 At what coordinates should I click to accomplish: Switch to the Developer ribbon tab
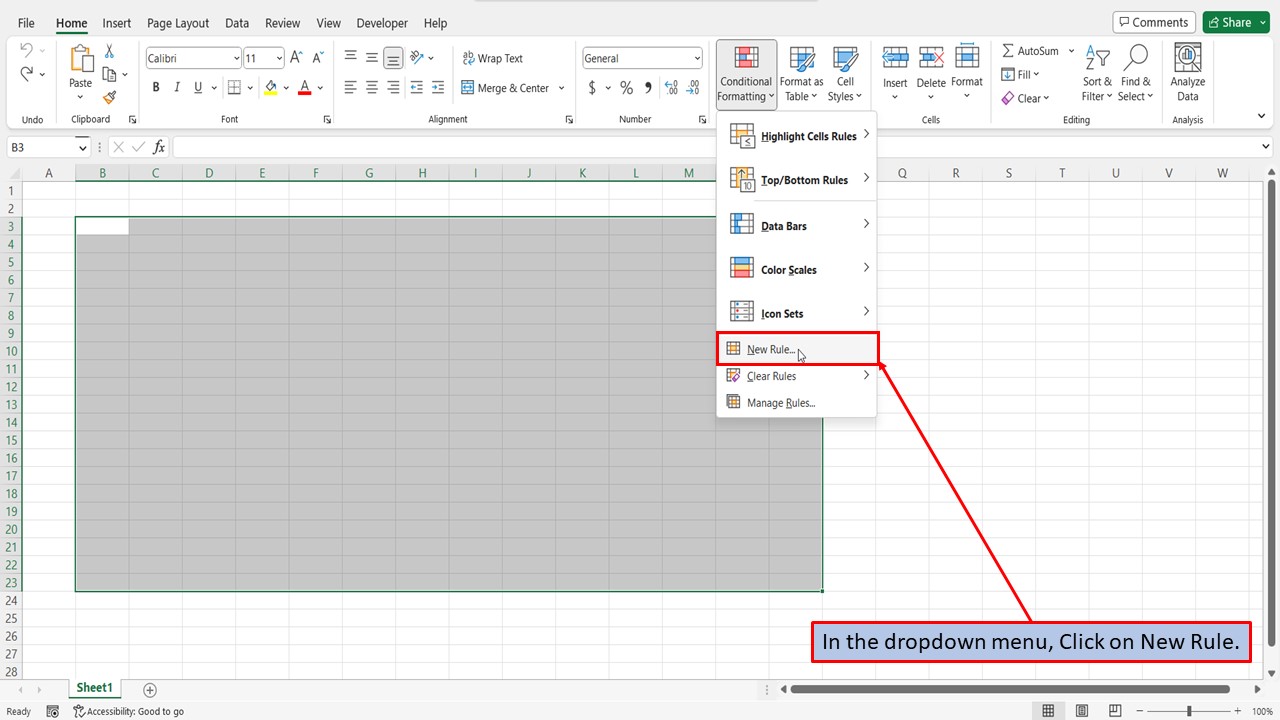click(x=381, y=23)
